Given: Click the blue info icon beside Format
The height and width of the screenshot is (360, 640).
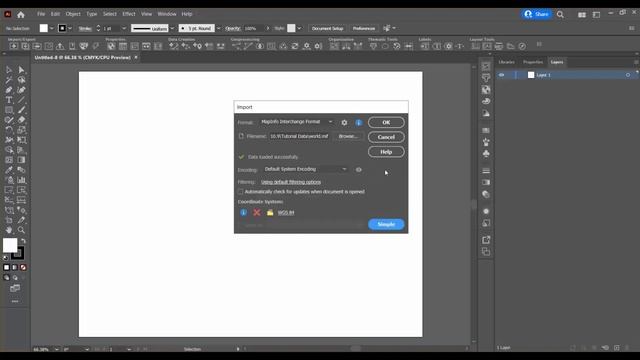Looking at the screenshot, I should [x=358, y=122].
